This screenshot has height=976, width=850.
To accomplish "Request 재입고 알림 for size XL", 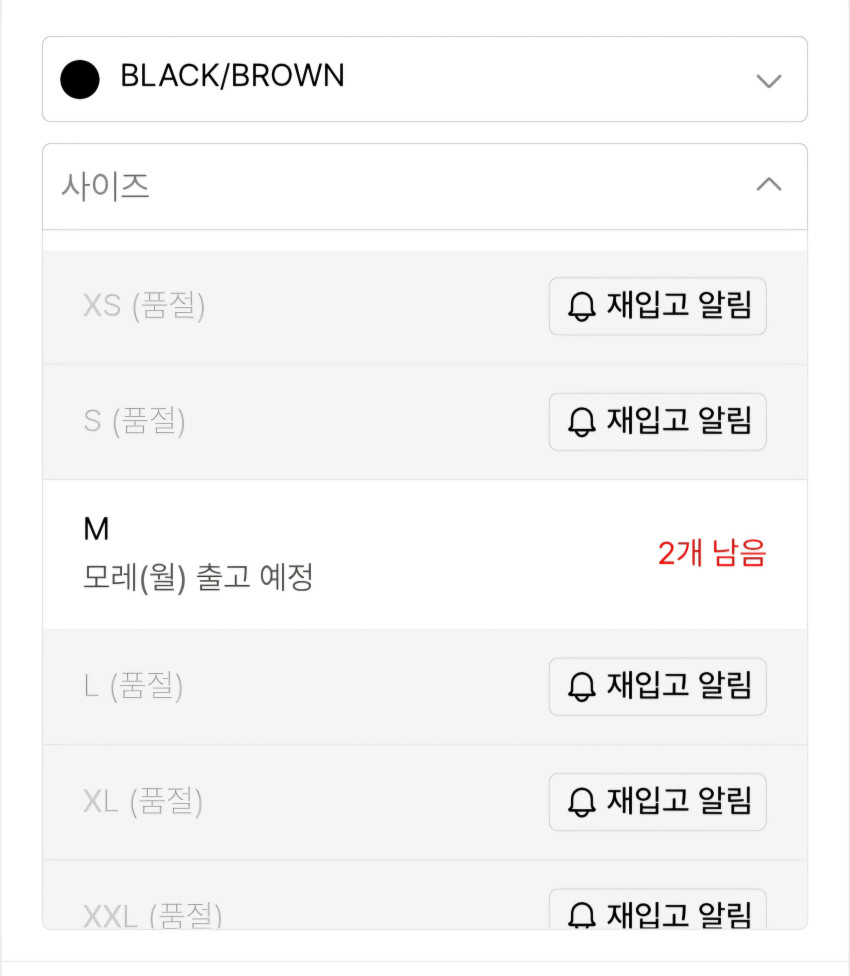I will [x=658, y=802].
